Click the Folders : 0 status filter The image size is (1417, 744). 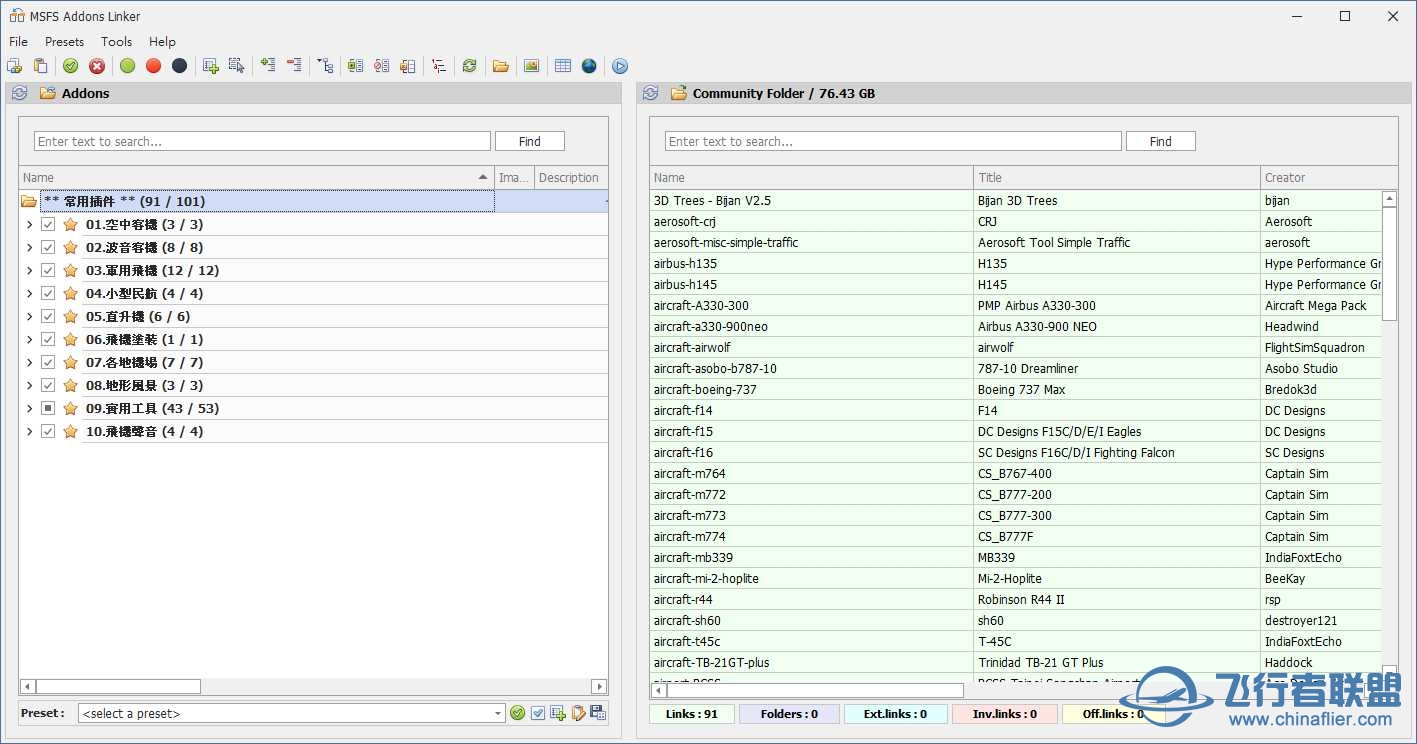(x=789, y=714)
